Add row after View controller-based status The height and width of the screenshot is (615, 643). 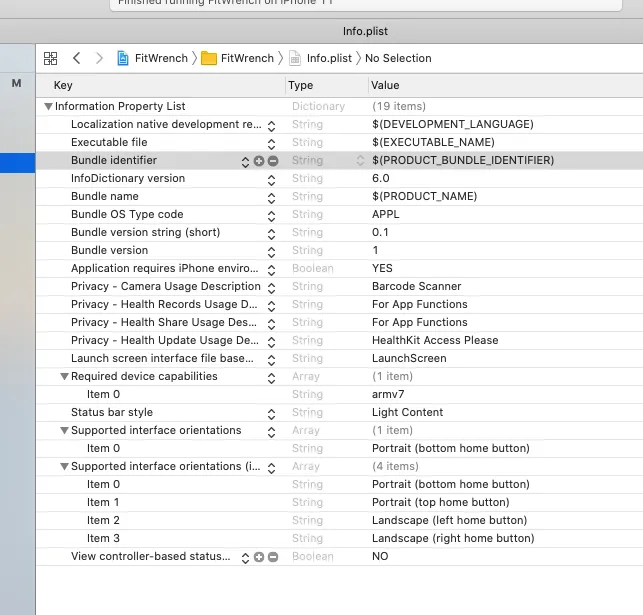(x=259, y=557)
